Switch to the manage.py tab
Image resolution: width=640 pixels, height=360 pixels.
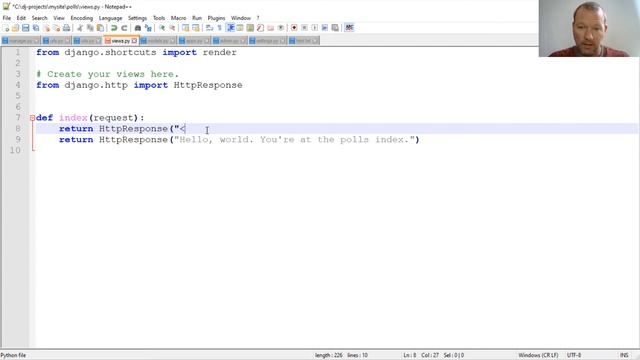20,41
